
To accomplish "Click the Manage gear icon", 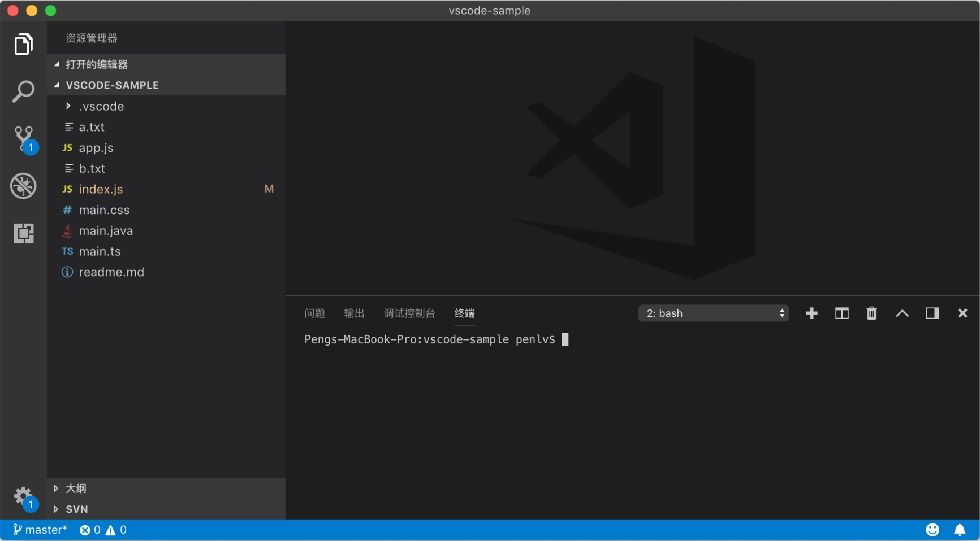I will (24, 497).
